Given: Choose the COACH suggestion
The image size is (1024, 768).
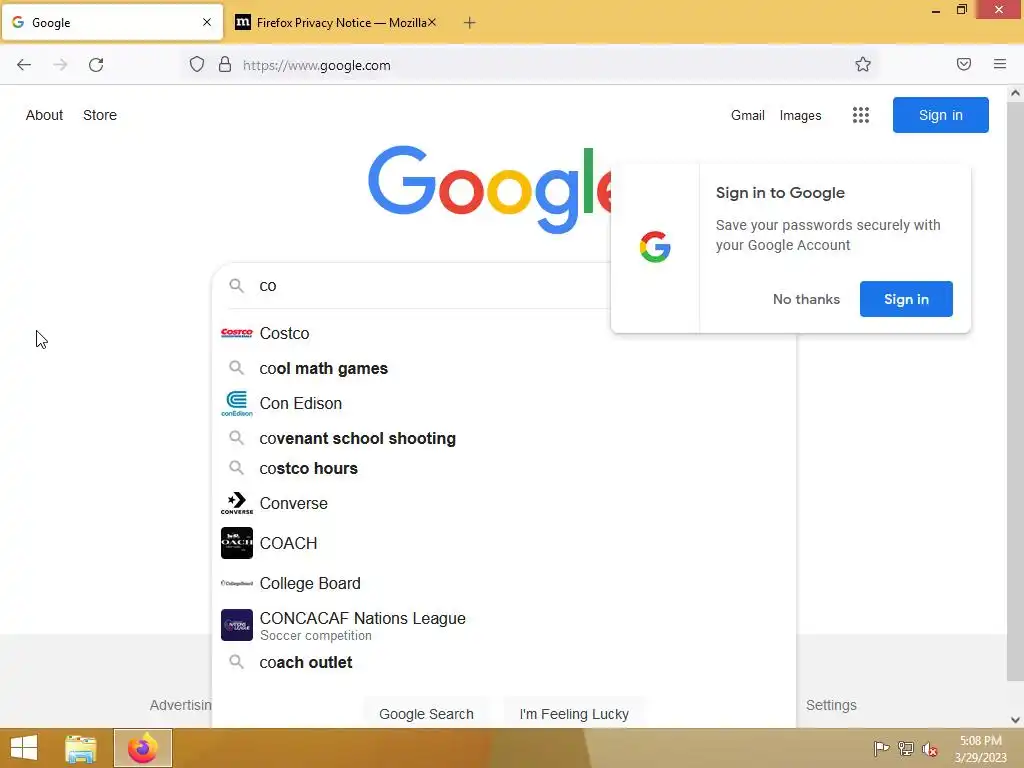Looking at the screenshot, I should [x=504, y=543].
